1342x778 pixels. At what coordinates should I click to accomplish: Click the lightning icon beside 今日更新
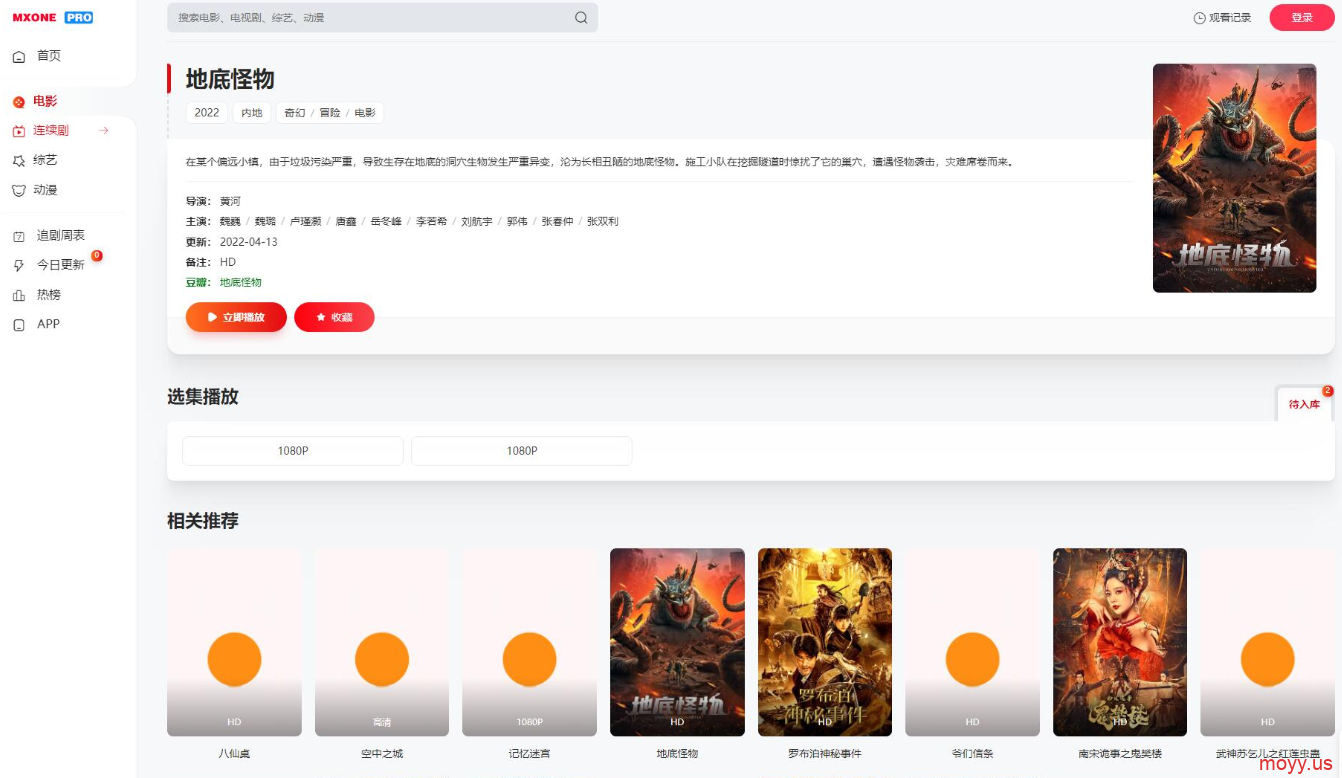pyautogui.click(x=19, y=266)
